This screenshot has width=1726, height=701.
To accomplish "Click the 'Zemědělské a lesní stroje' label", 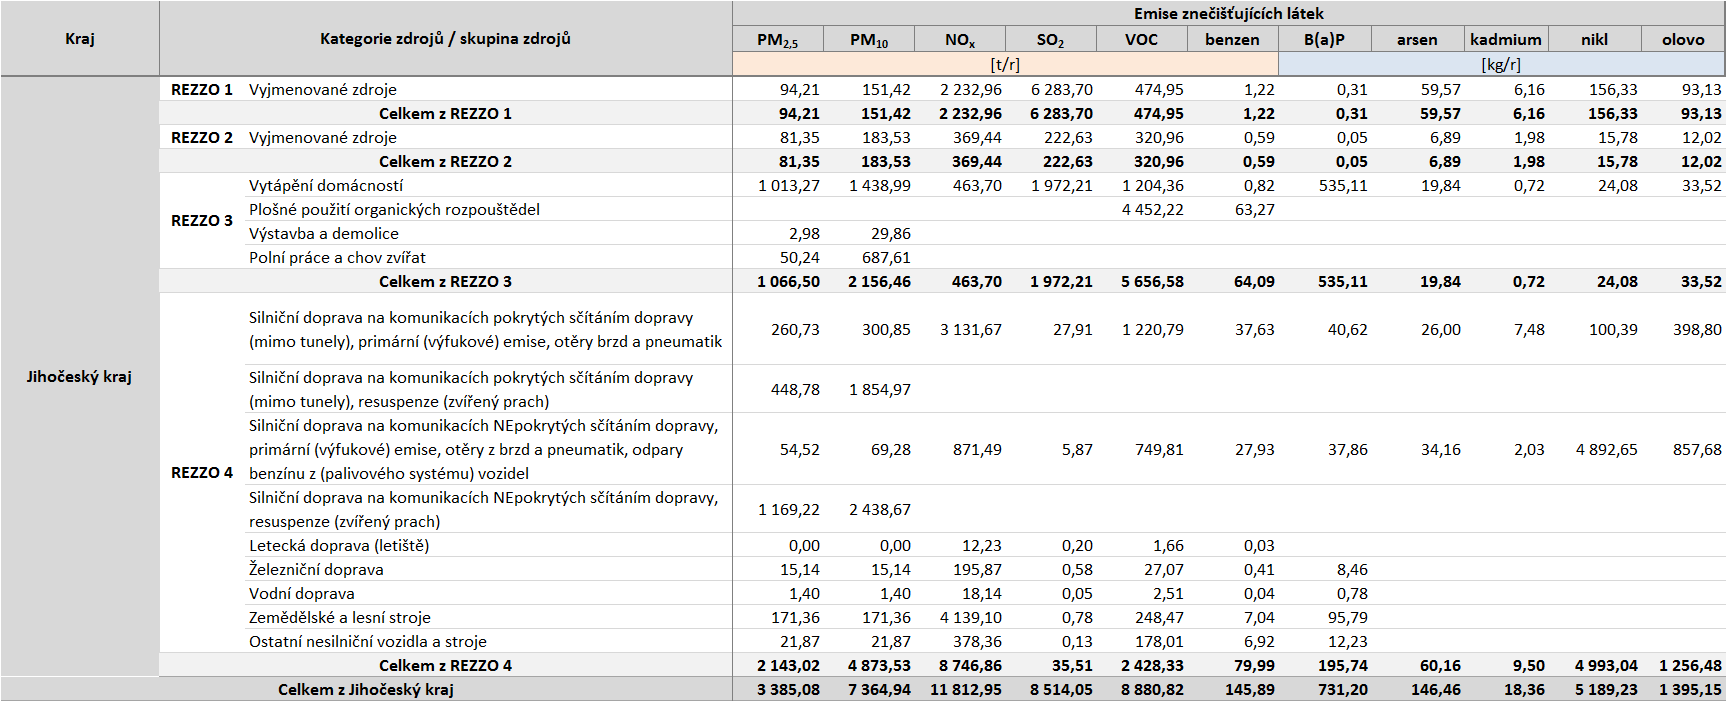I will coord(340,618).
